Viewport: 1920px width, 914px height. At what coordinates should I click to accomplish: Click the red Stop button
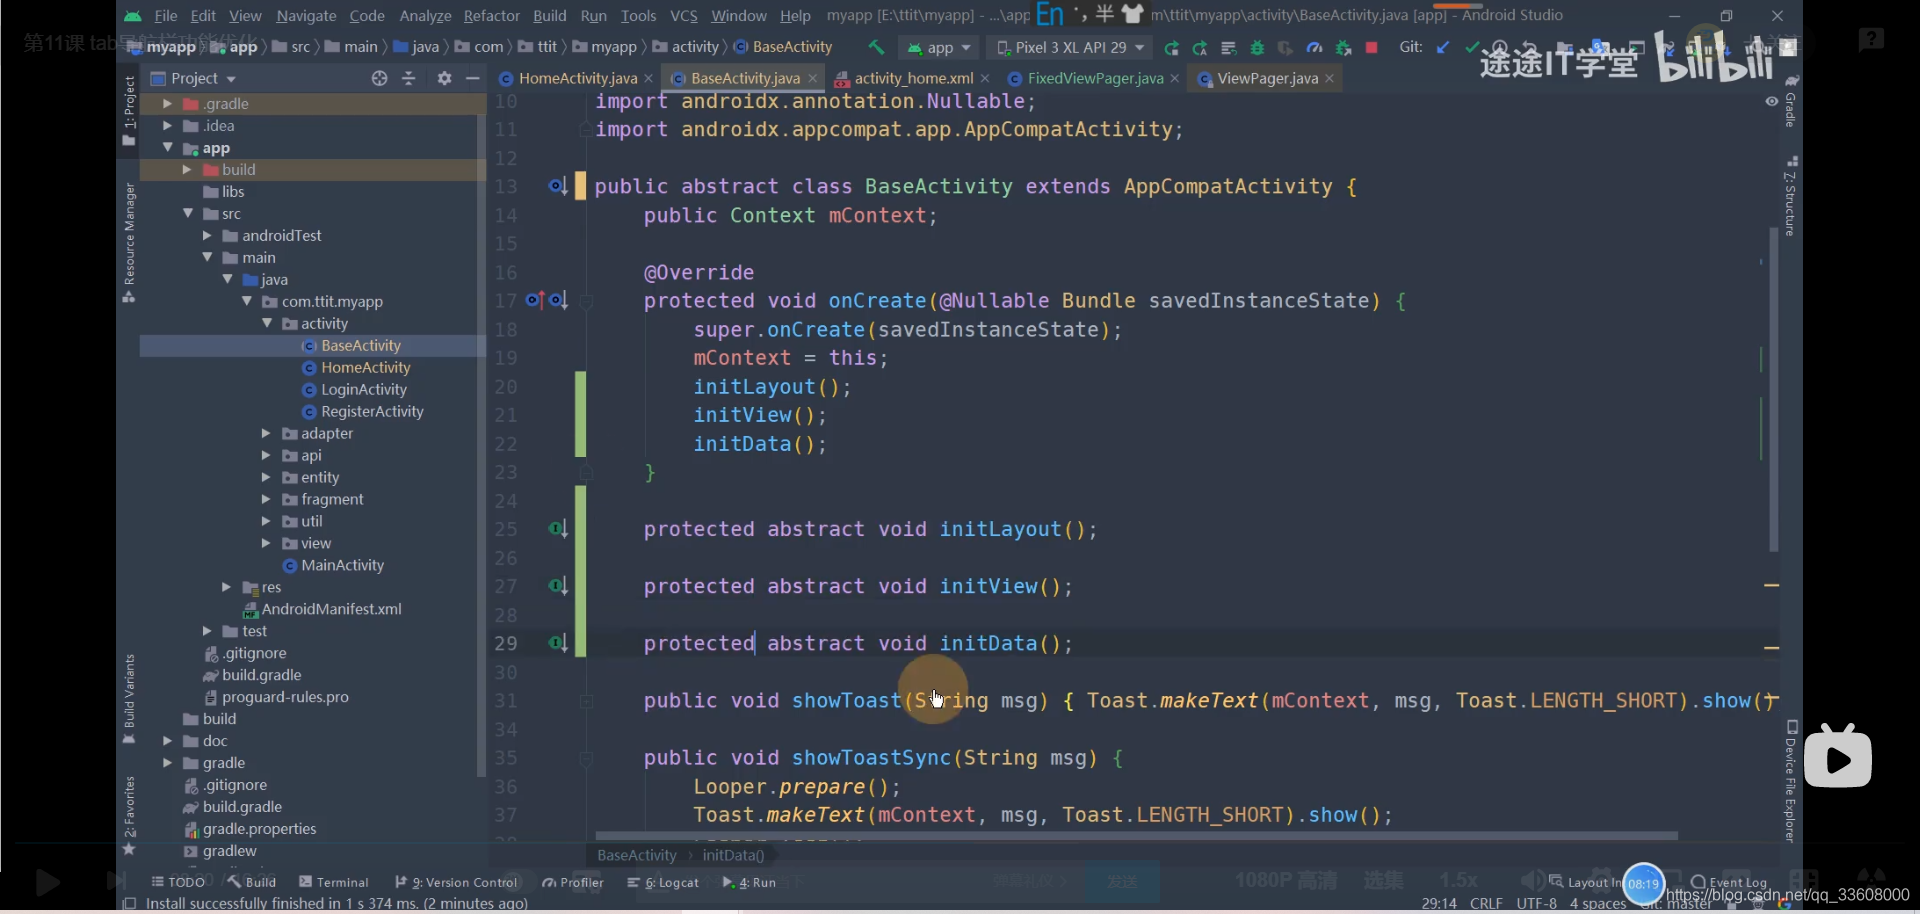[1372, 47]
